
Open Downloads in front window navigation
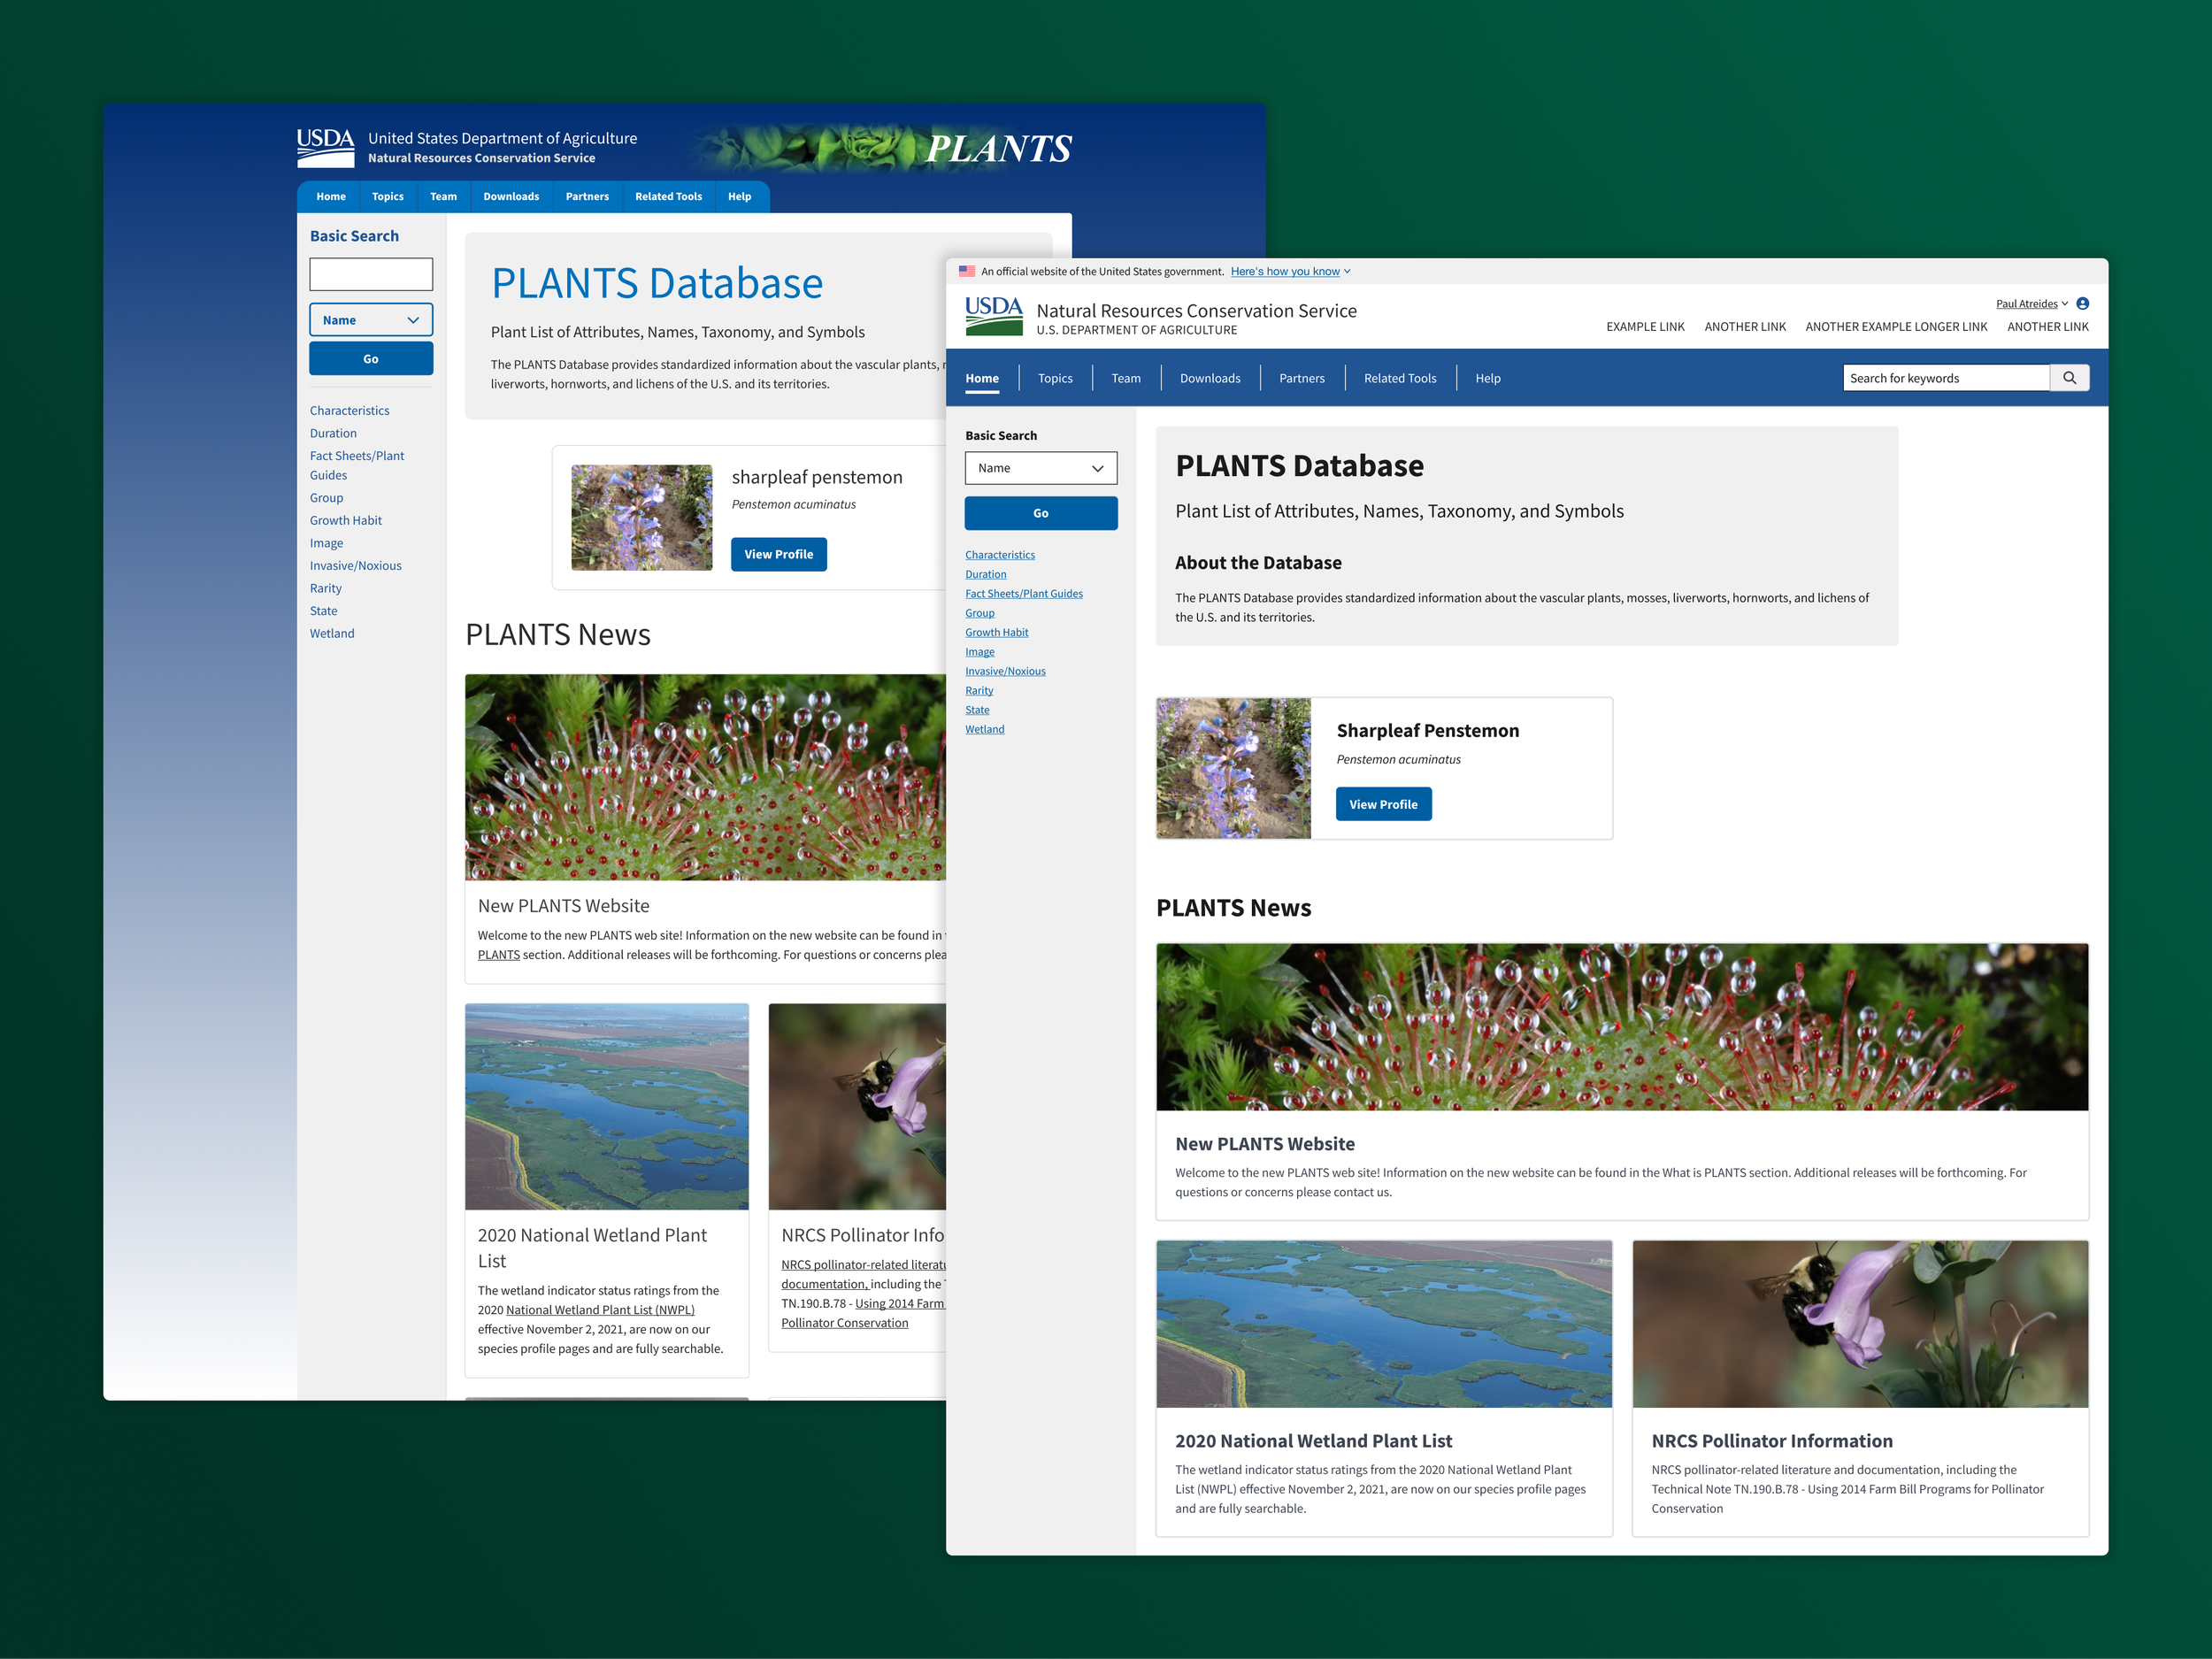click(1210, 378)
